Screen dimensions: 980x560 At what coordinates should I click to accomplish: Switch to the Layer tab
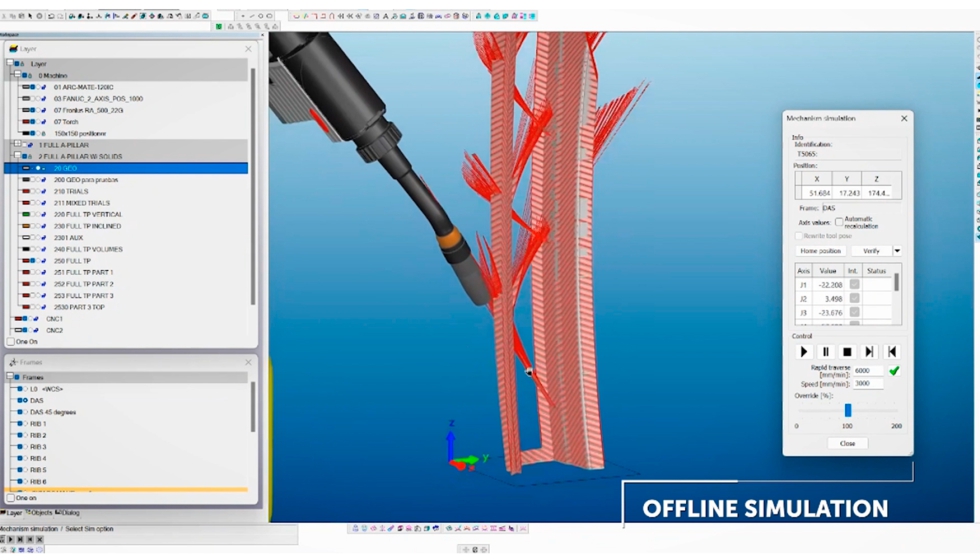[12, 512]
